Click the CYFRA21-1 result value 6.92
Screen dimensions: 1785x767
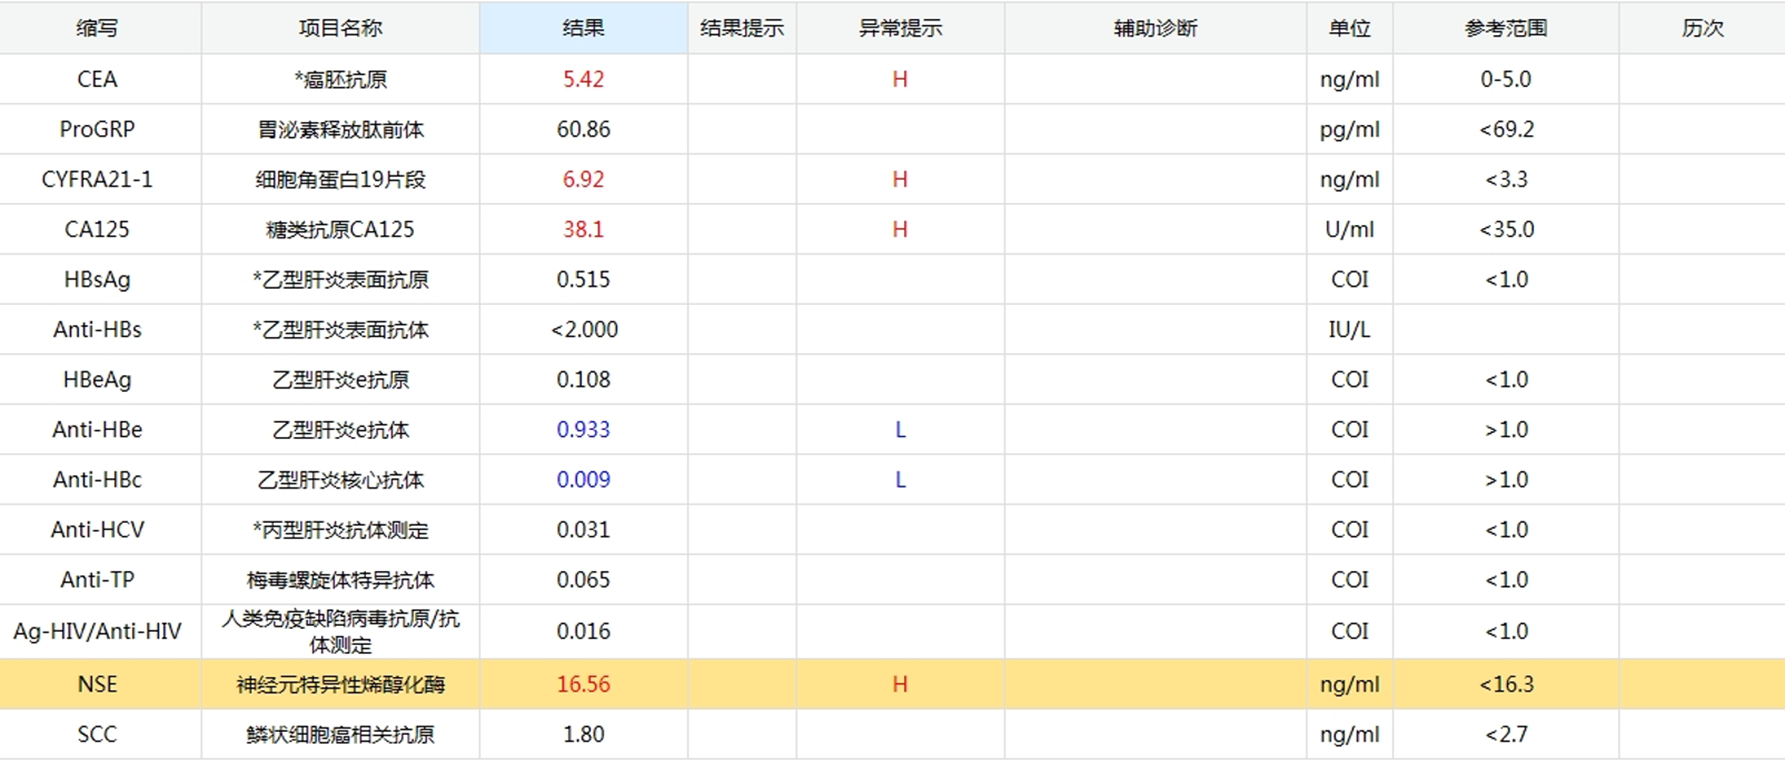(583, 179)
